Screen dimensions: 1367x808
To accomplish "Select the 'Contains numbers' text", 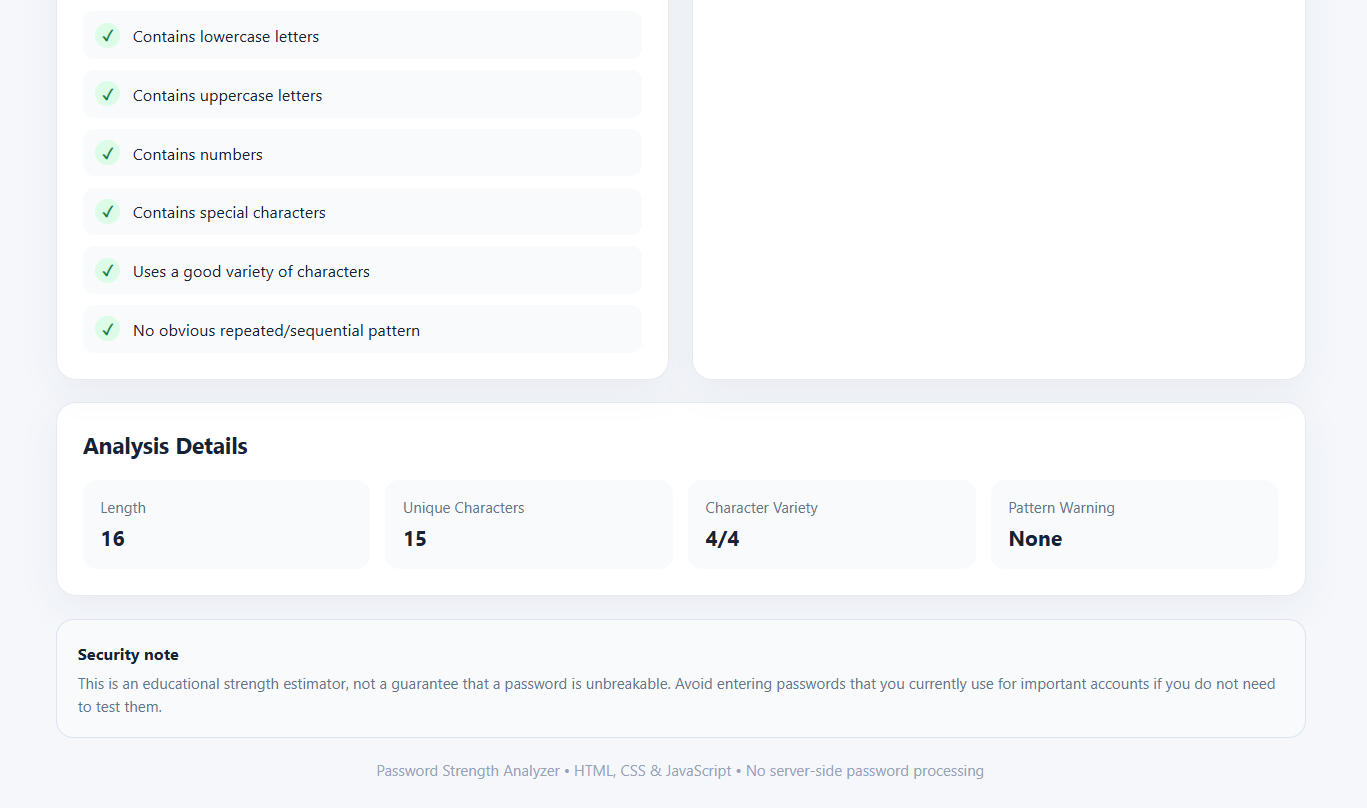I will point(198,154).
